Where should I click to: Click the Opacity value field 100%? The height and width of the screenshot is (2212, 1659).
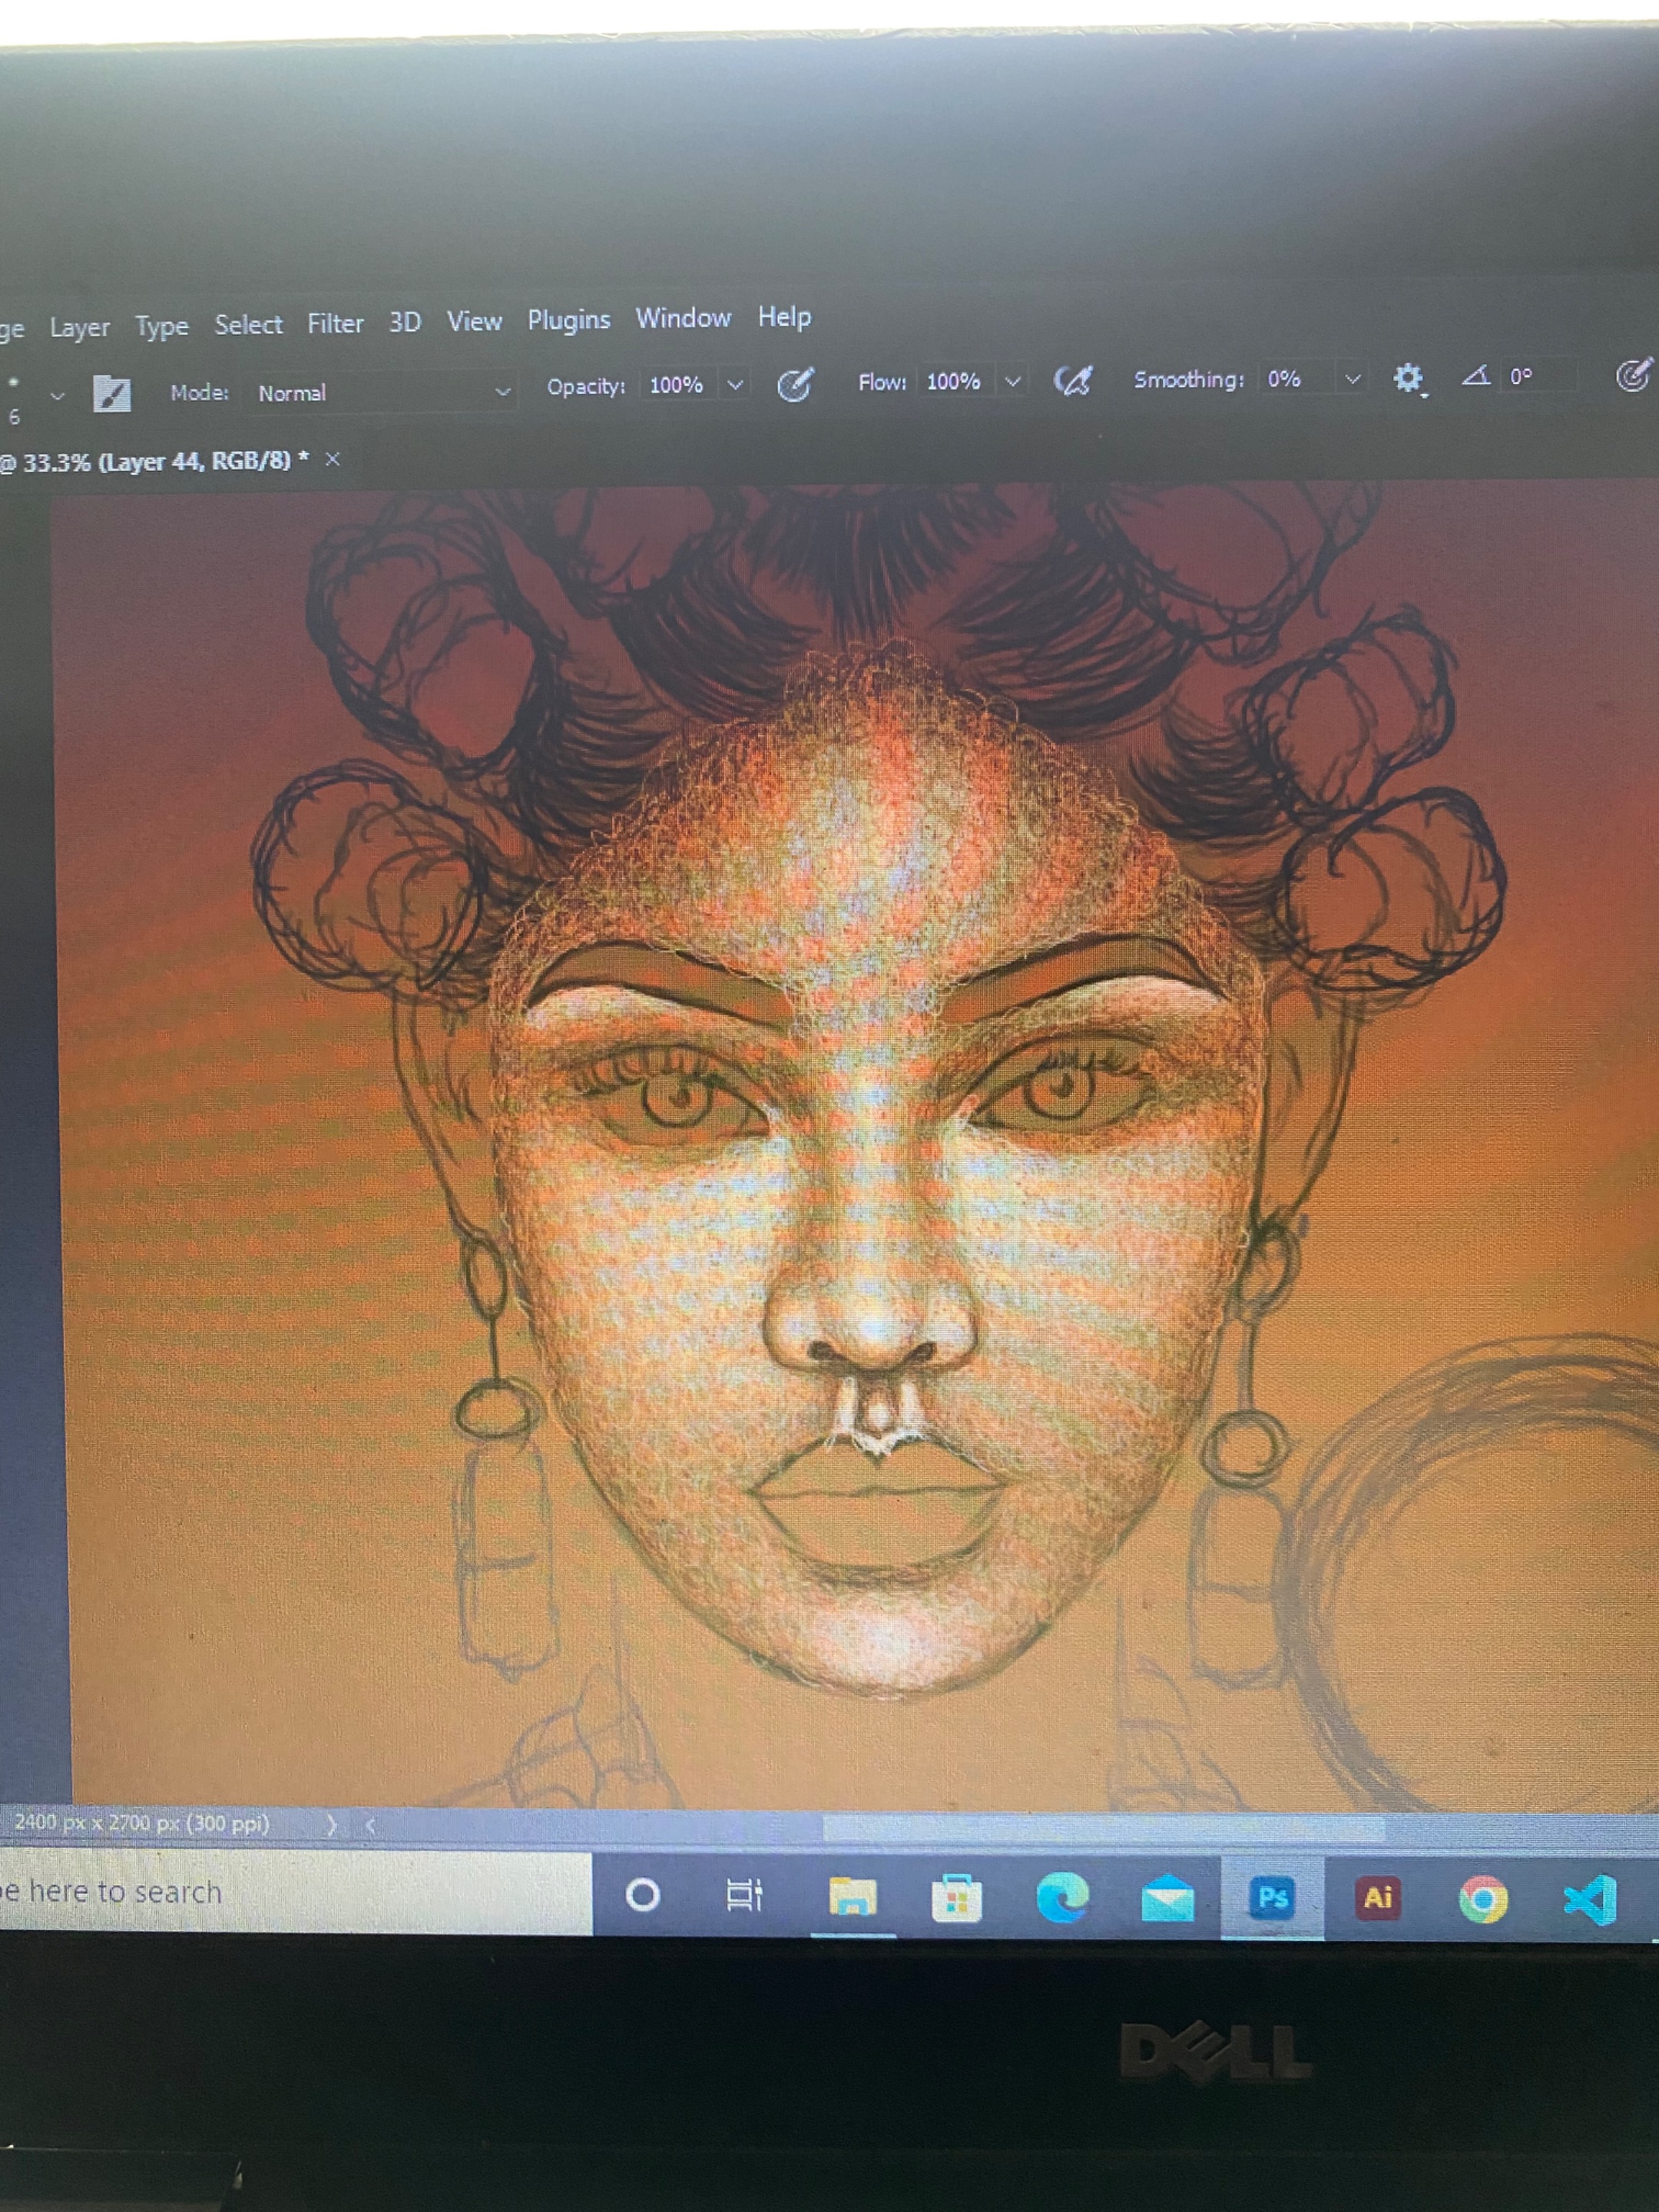[x=677, y=385]
